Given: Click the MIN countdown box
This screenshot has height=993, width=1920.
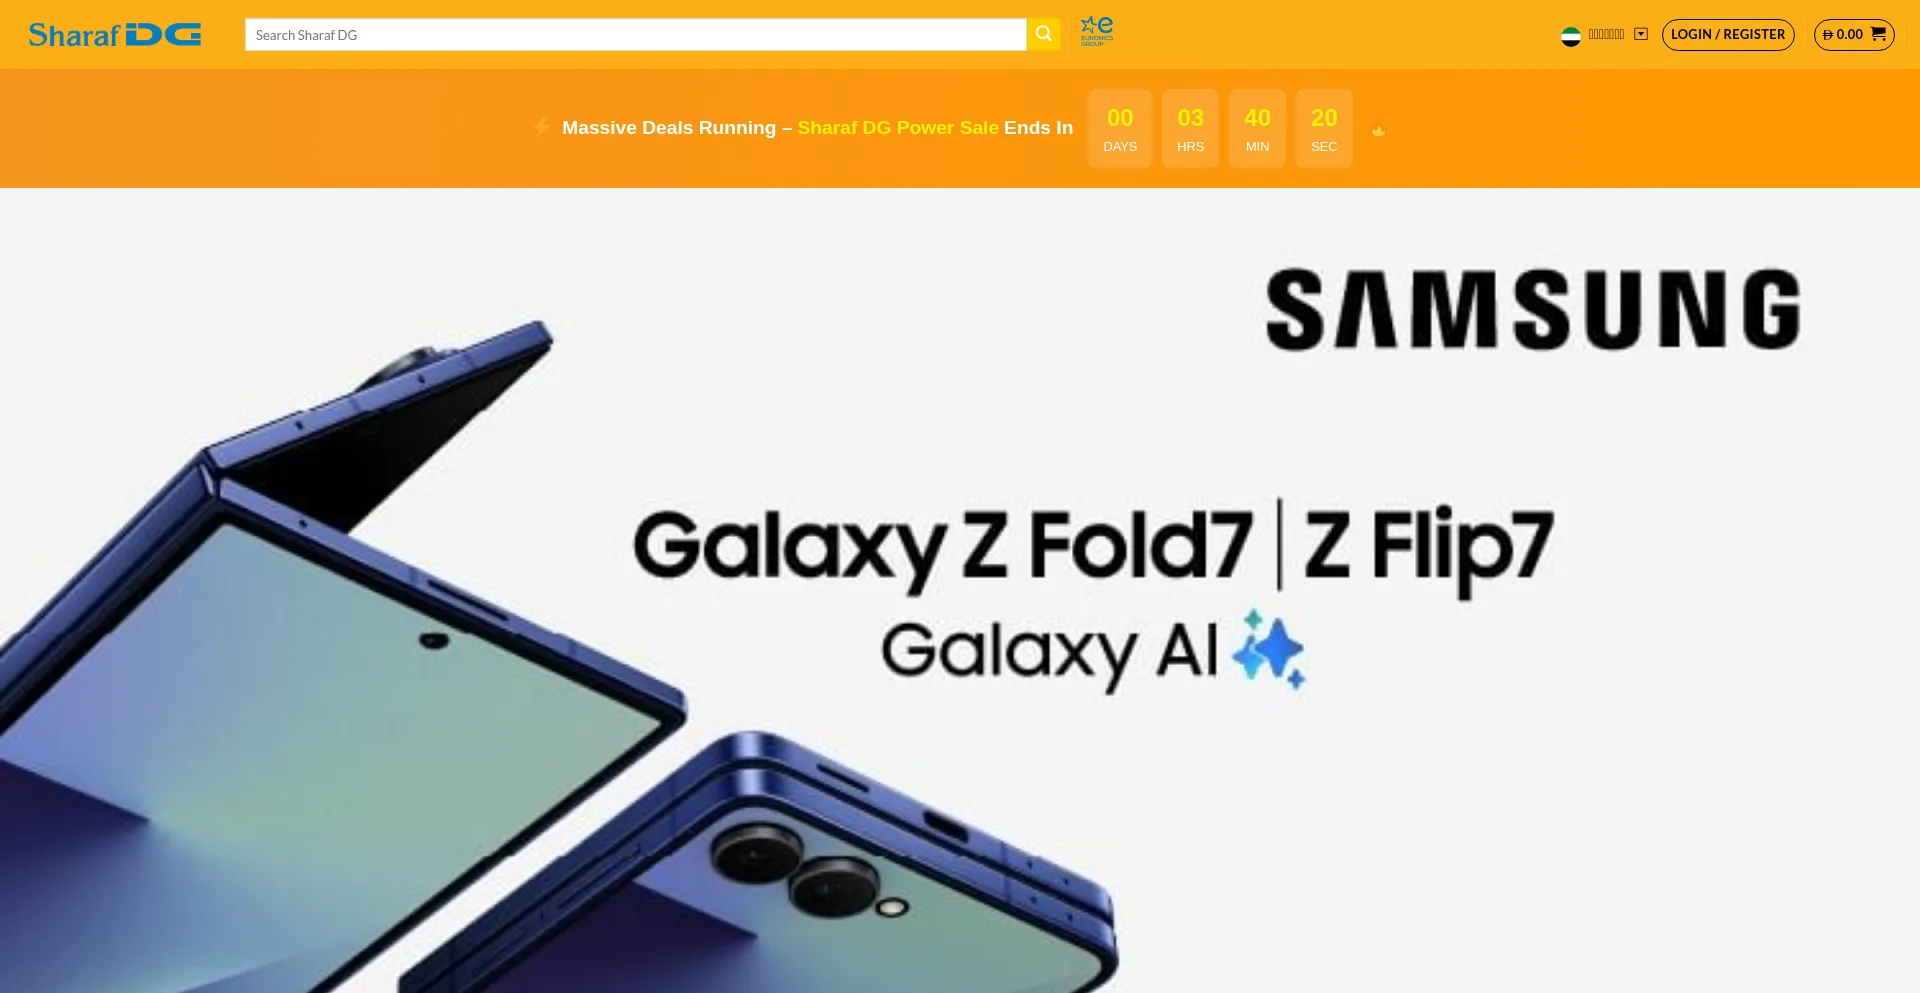Looking at the screenshot, I should (1257, 128).
